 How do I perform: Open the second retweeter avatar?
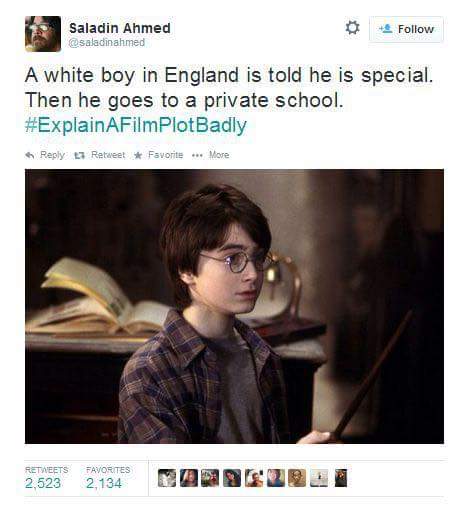pyautogui.click(x=189, y=478)
